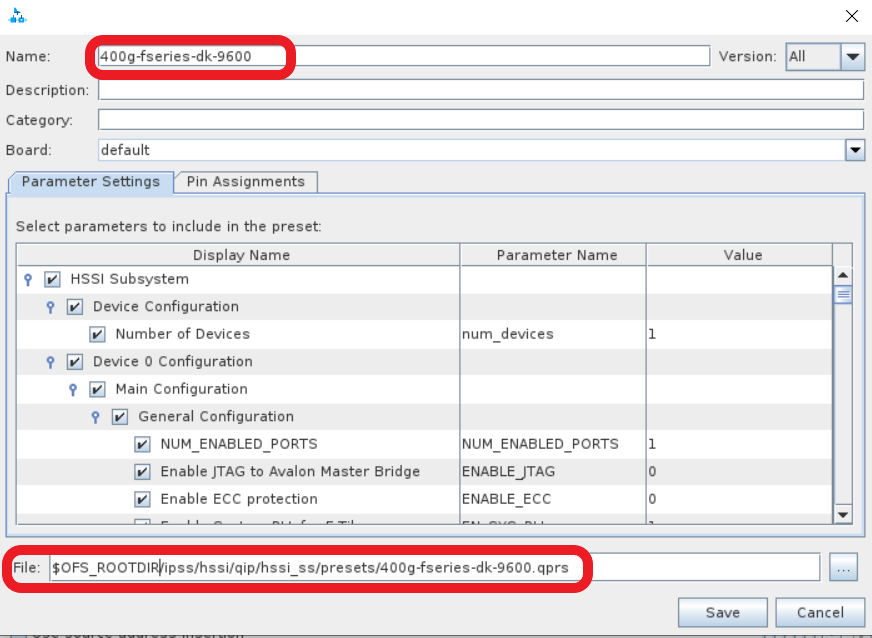Image resolution: width=872 pixels, height=638 pixels.
Task: Click the application icon in the title bar
Action: (17, 16)
